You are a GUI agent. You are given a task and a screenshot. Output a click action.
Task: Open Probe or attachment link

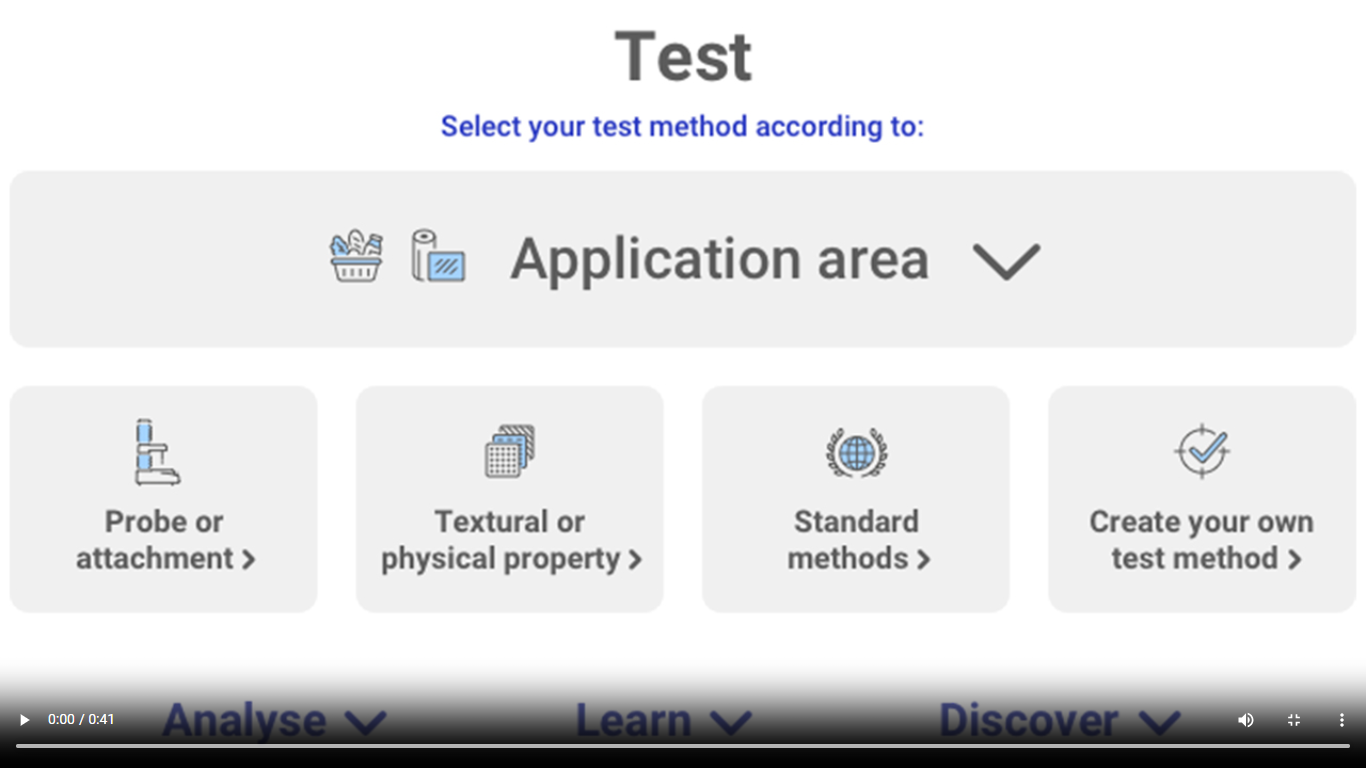pyautogui.click(x=165, y=540)
